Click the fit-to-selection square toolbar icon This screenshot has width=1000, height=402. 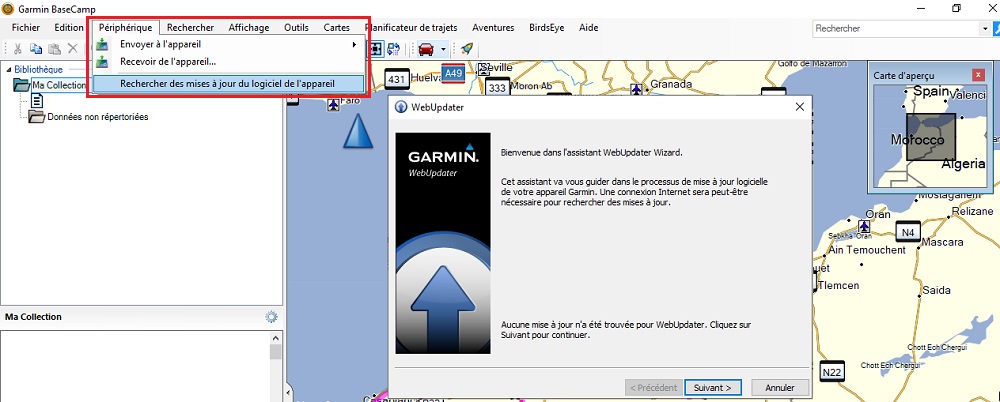376,48
